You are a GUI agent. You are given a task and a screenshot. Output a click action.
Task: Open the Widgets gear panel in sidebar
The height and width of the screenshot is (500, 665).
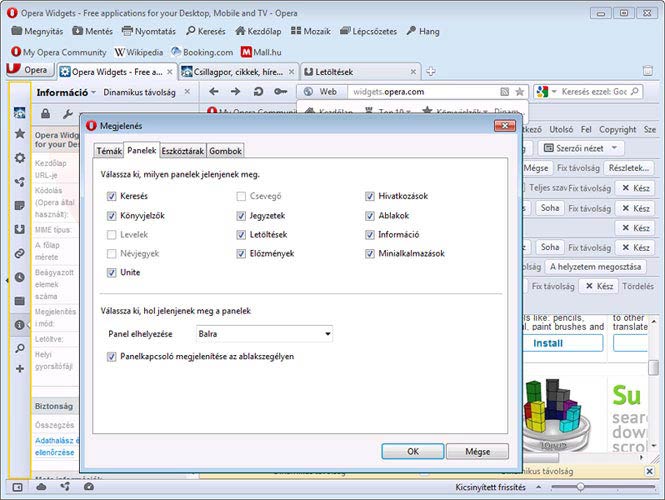20,158
